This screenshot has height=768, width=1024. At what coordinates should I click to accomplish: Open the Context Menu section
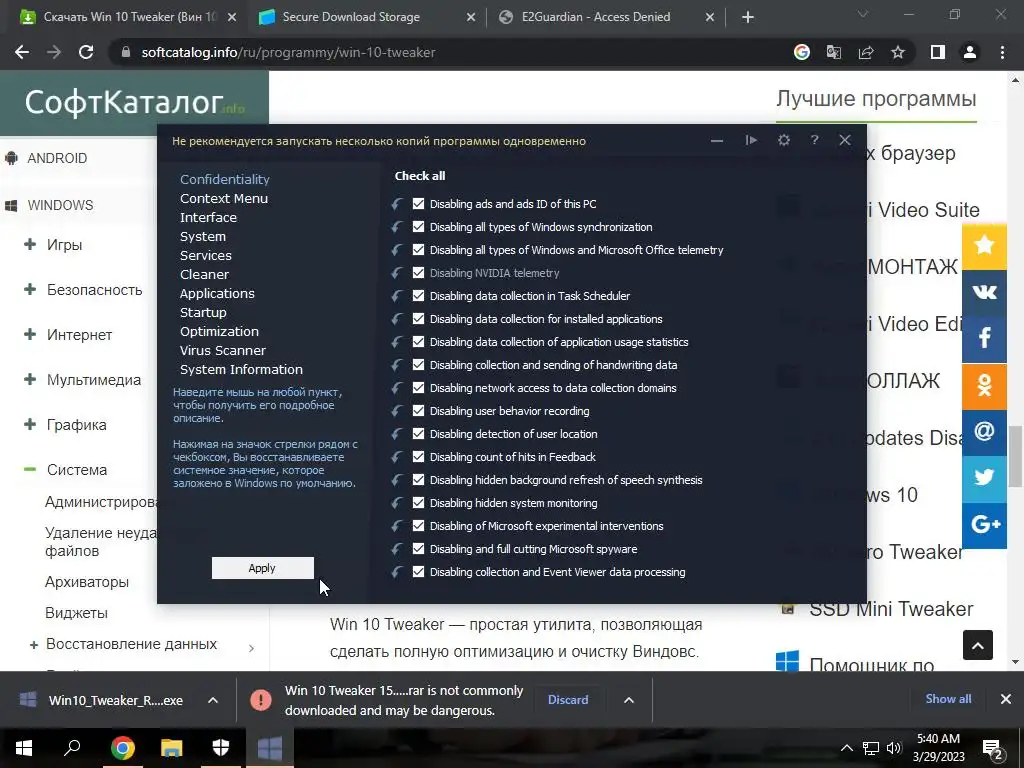pos(224,199)
